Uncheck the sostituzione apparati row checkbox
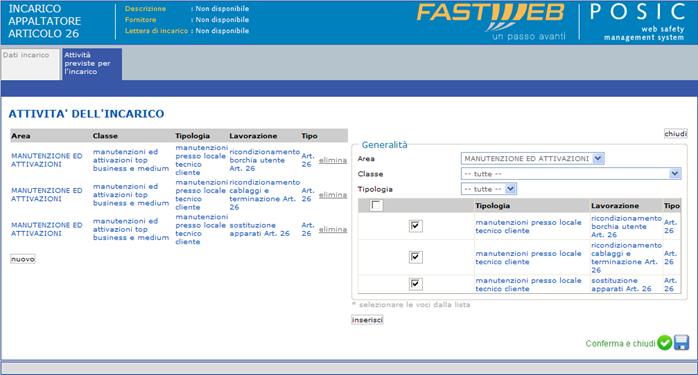 tap(415, 284)
